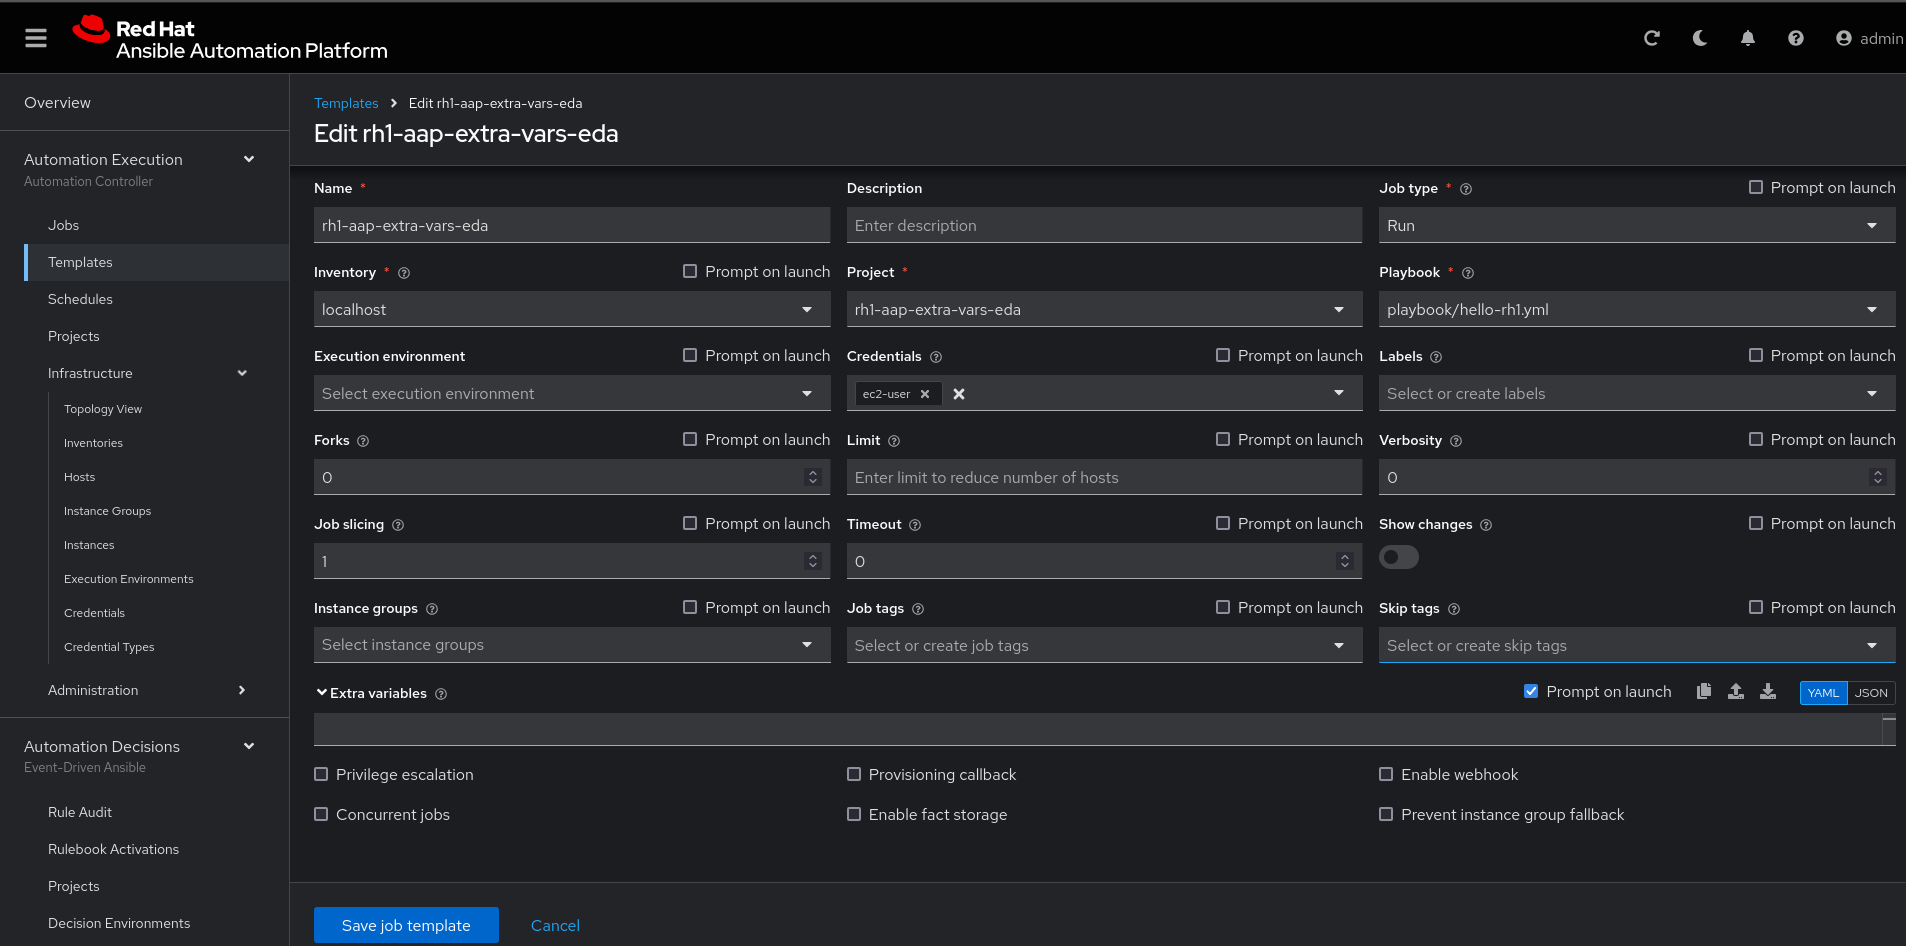Image resolution: width=1906 pixels, height=946 pixels.
Task: Collapse Automation Execution nav section
Action: (249, 159)
